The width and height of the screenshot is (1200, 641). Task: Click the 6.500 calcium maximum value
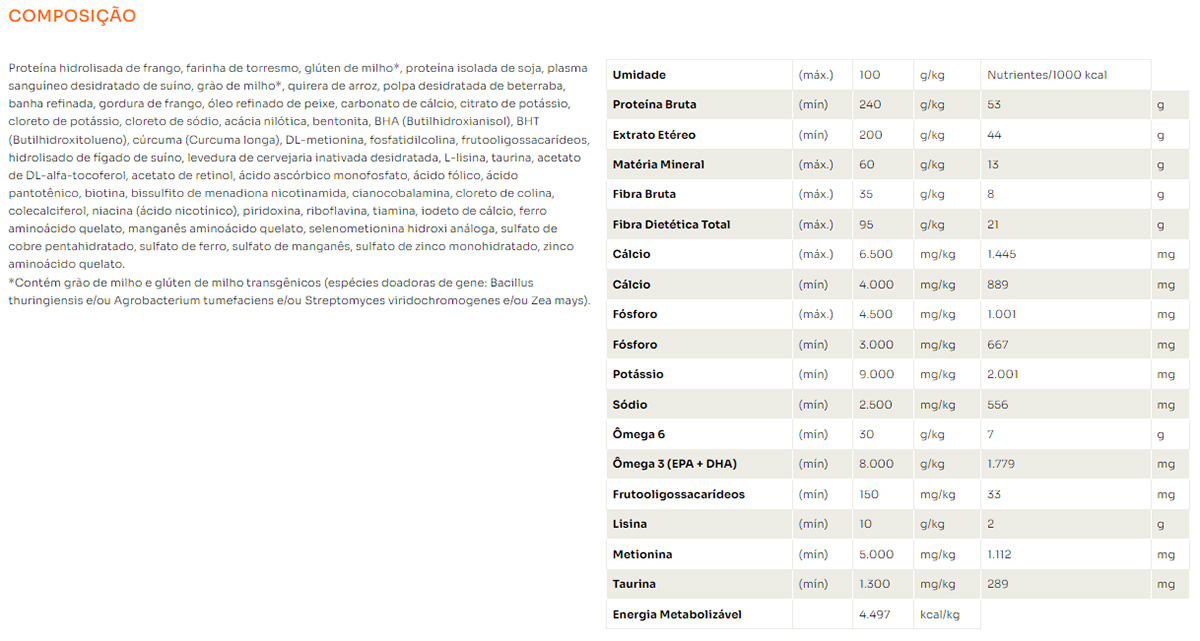point(876,255)
